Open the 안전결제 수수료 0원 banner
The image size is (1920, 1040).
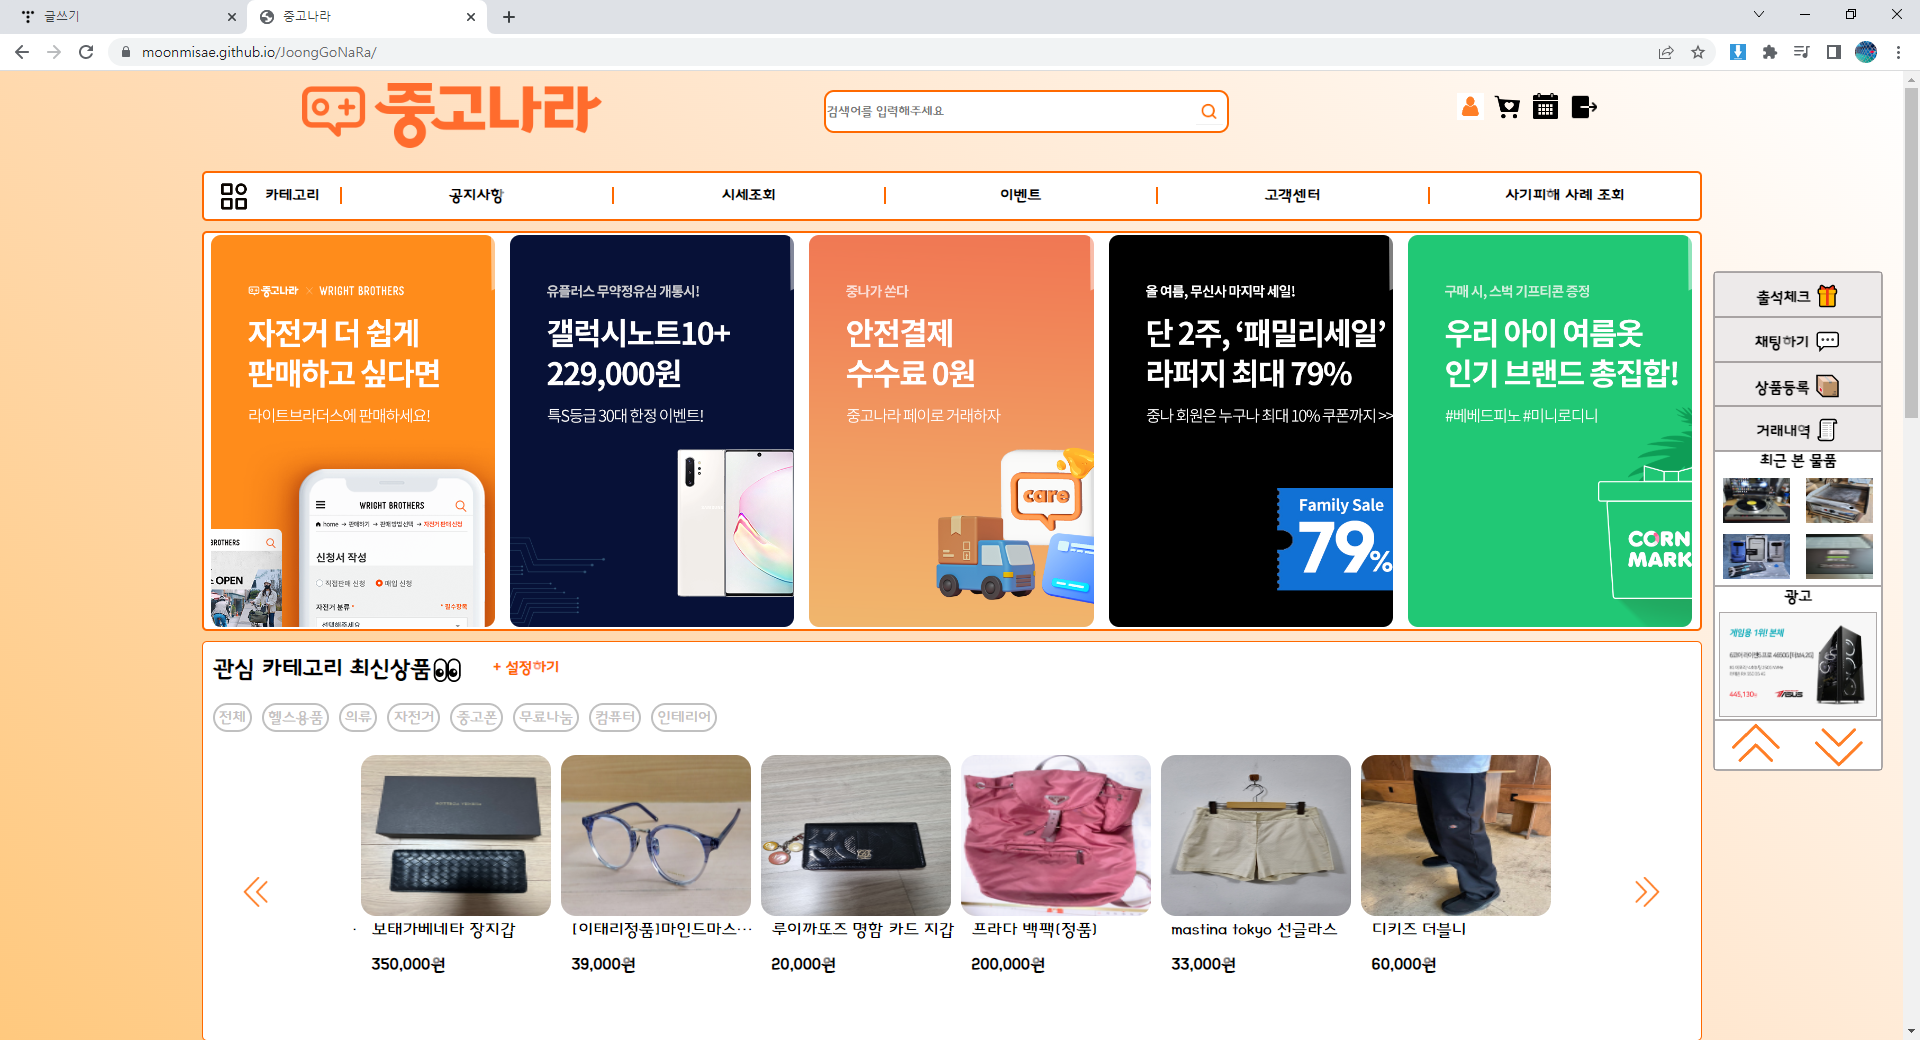(x=951, y=431)
